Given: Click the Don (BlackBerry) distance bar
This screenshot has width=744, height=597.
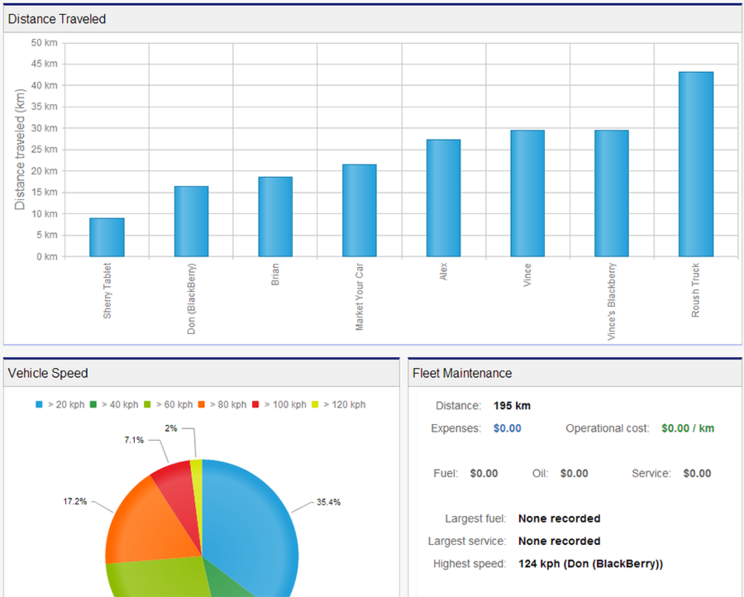Looking at the screenshot, I should (191, 221).
